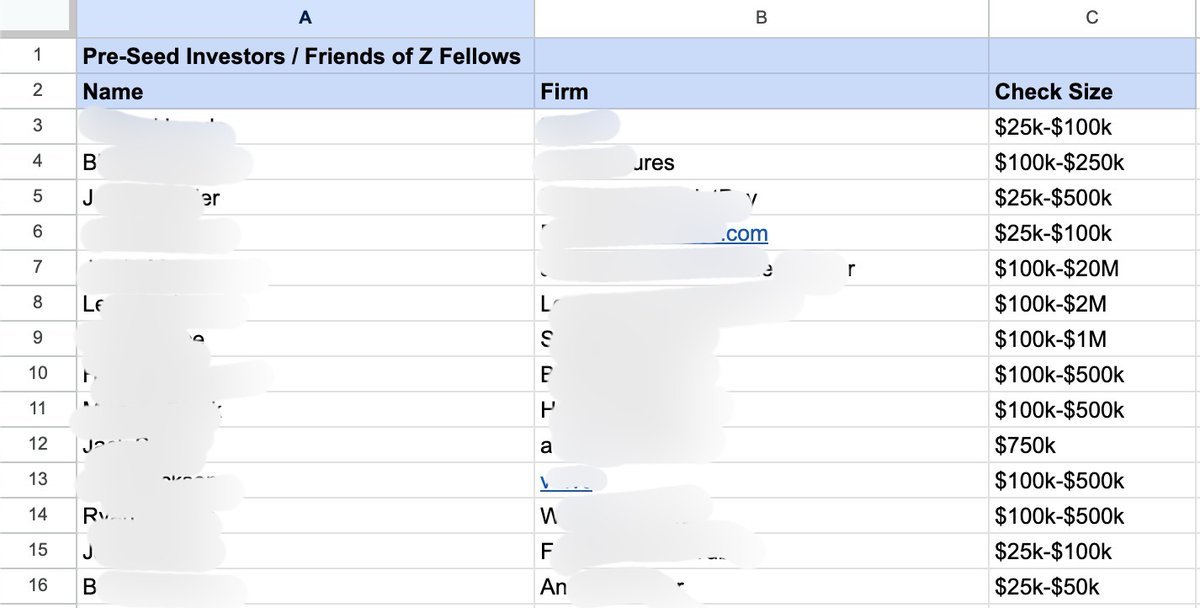Select the $100k-$20M check size cell
Image resolution: width=1200 pixels, height=608 pixels.
tap(1094, 269)
